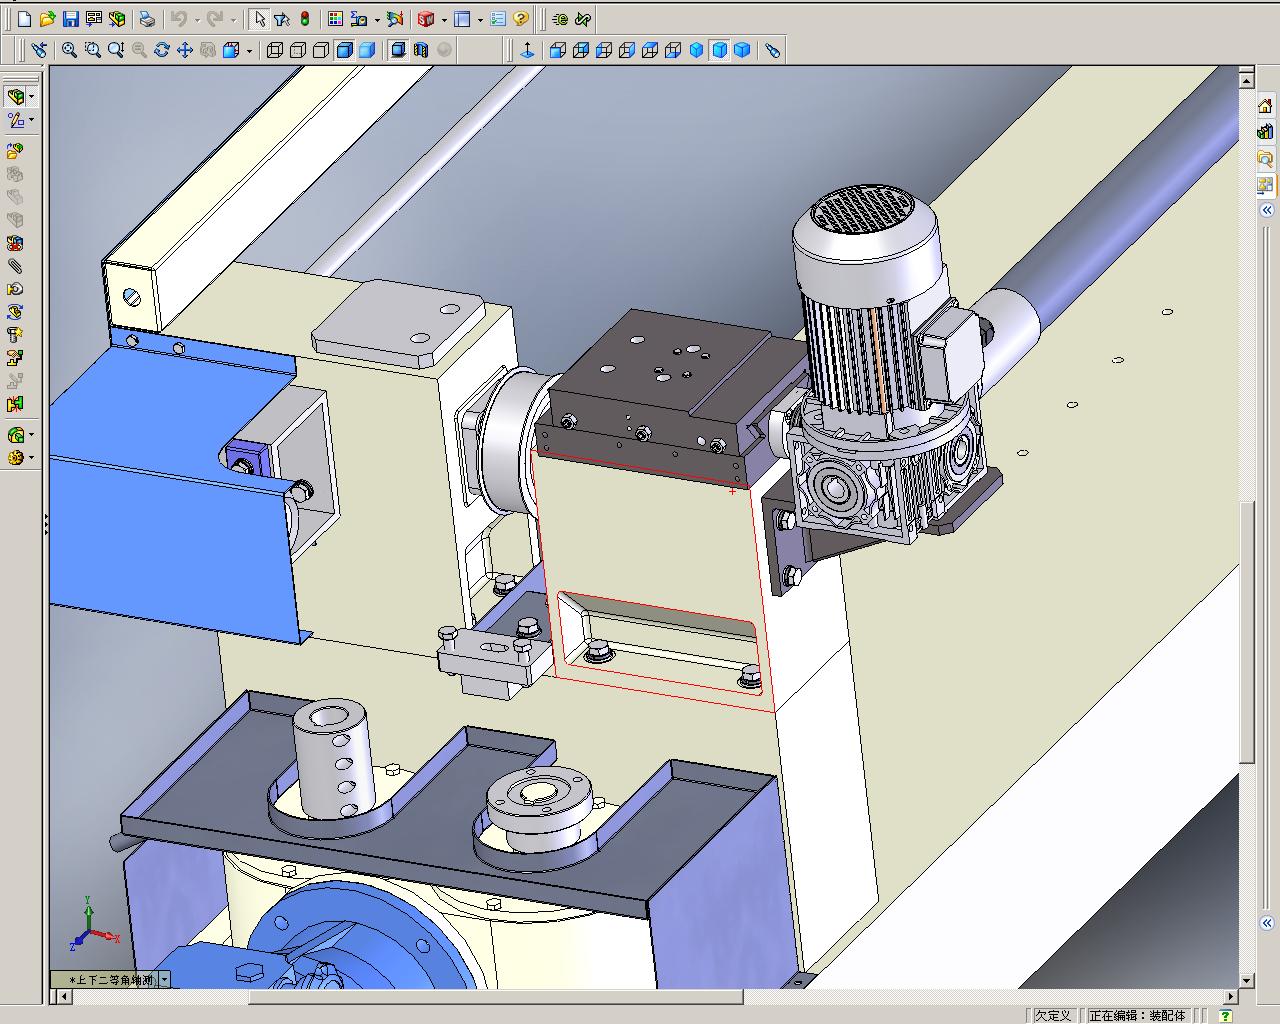Screen dimensions: 1280x1024
Task: Select the Zoom to Fit tool
Action: pyautogui.click(x=69, y=50)
